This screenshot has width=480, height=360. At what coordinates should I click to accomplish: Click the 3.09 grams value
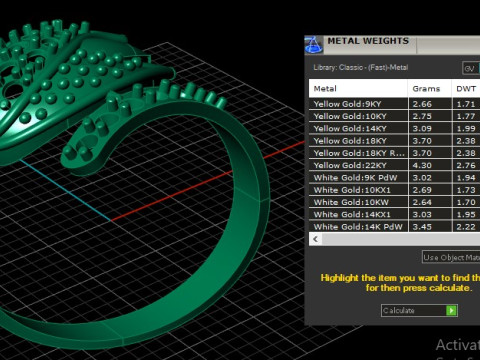click(x=422, y=129)
